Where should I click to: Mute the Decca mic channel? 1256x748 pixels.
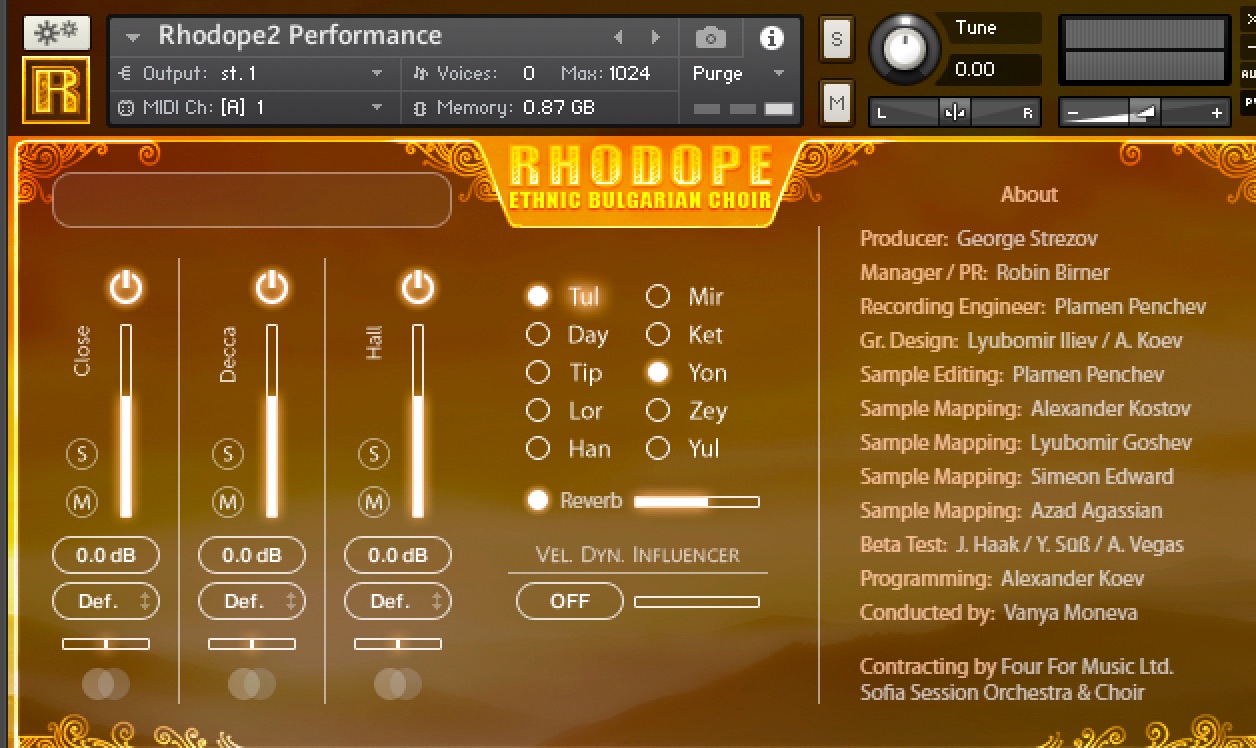point(228,502)
